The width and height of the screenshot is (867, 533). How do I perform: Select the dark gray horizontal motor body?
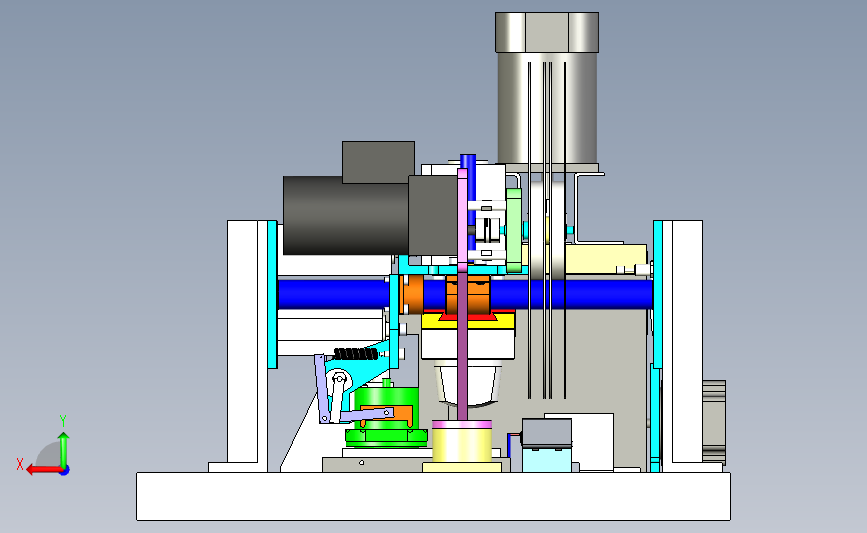coord(346,216)
